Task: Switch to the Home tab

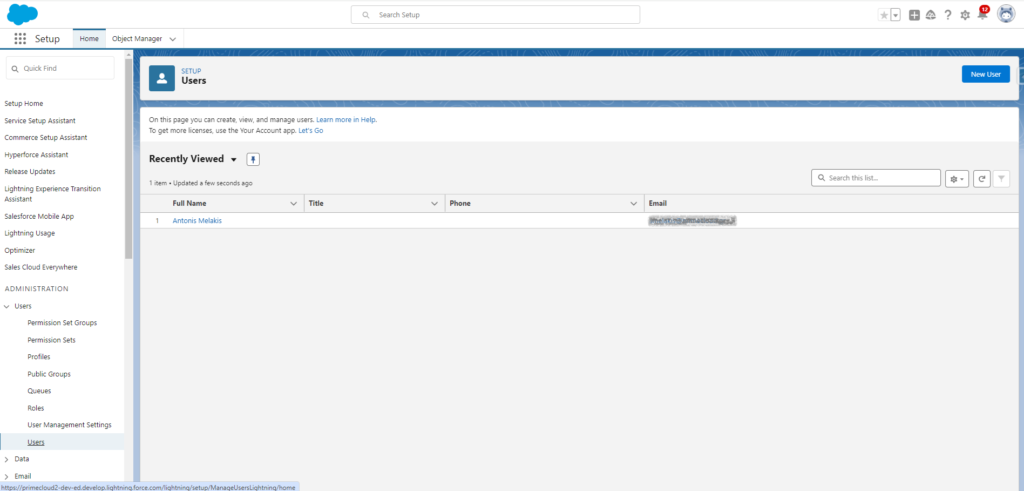Action: point(89,39)
